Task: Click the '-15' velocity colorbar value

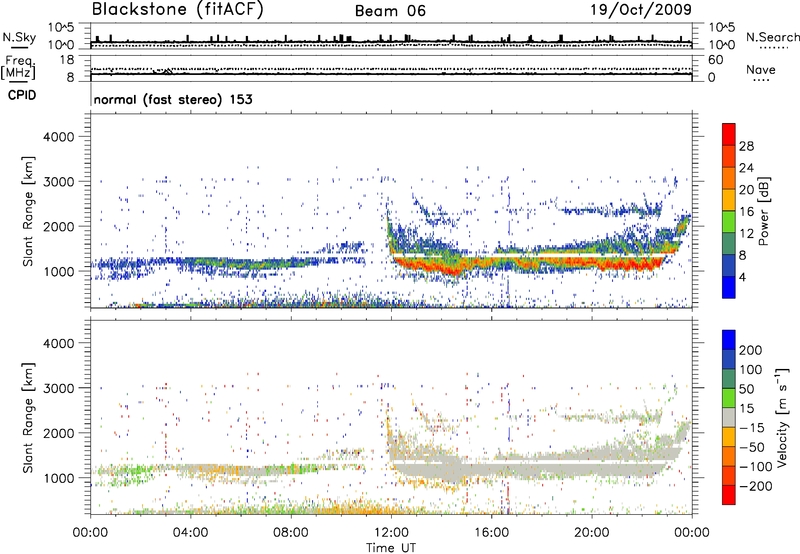Action: (x=752, y=428)
